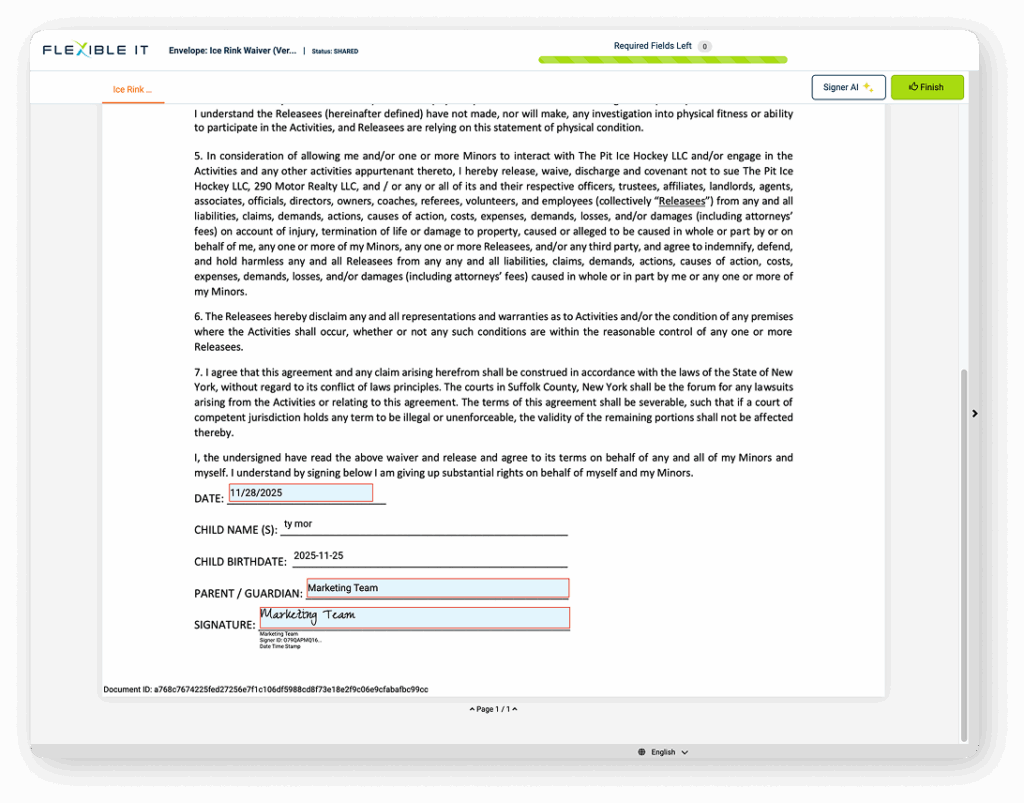Screen dimensions: 1024x803
Task: Click the CHILD NAME field
Action: (x=423, y=525)
